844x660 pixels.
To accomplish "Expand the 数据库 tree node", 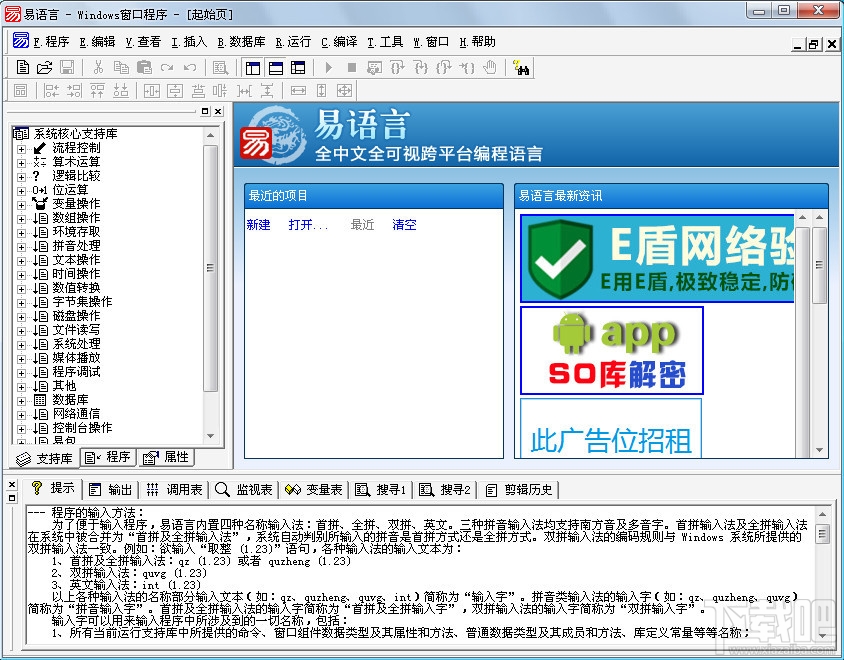I will (21, 401).
